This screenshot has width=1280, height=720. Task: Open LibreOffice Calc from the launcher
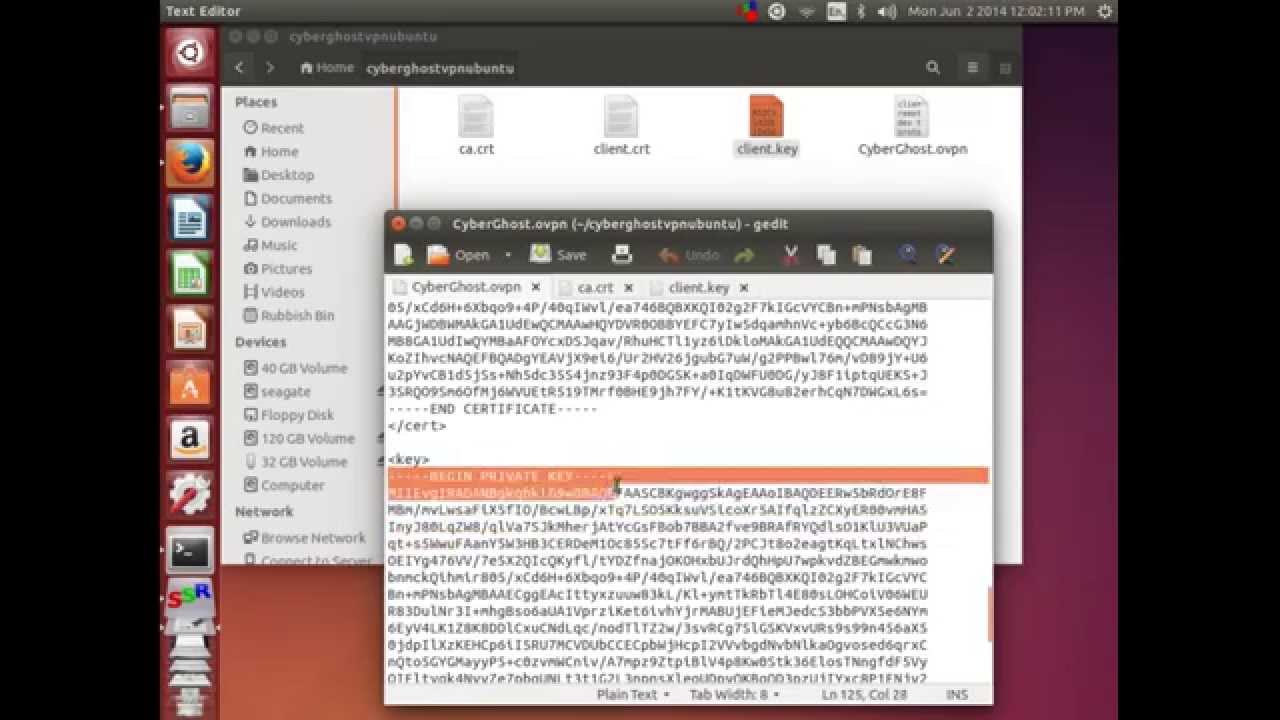tap(190, 274)
